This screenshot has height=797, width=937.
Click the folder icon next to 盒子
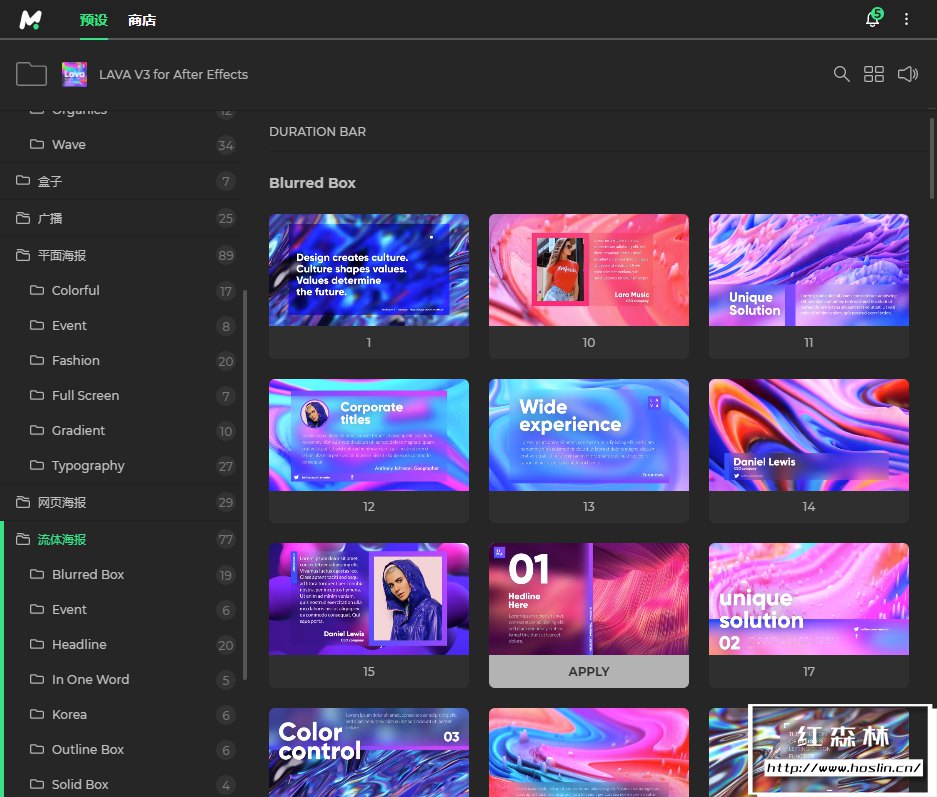point(23,180)
